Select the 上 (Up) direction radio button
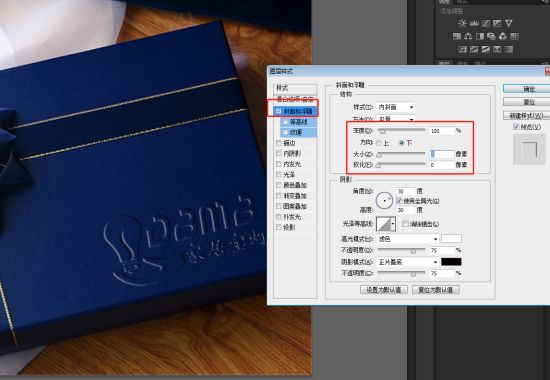The image size is (550, 380). [x=378, y=143]
